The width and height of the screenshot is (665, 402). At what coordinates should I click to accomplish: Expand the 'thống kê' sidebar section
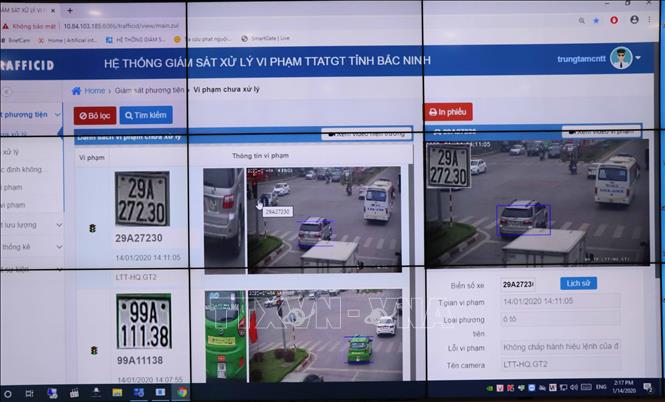(59, 247)
